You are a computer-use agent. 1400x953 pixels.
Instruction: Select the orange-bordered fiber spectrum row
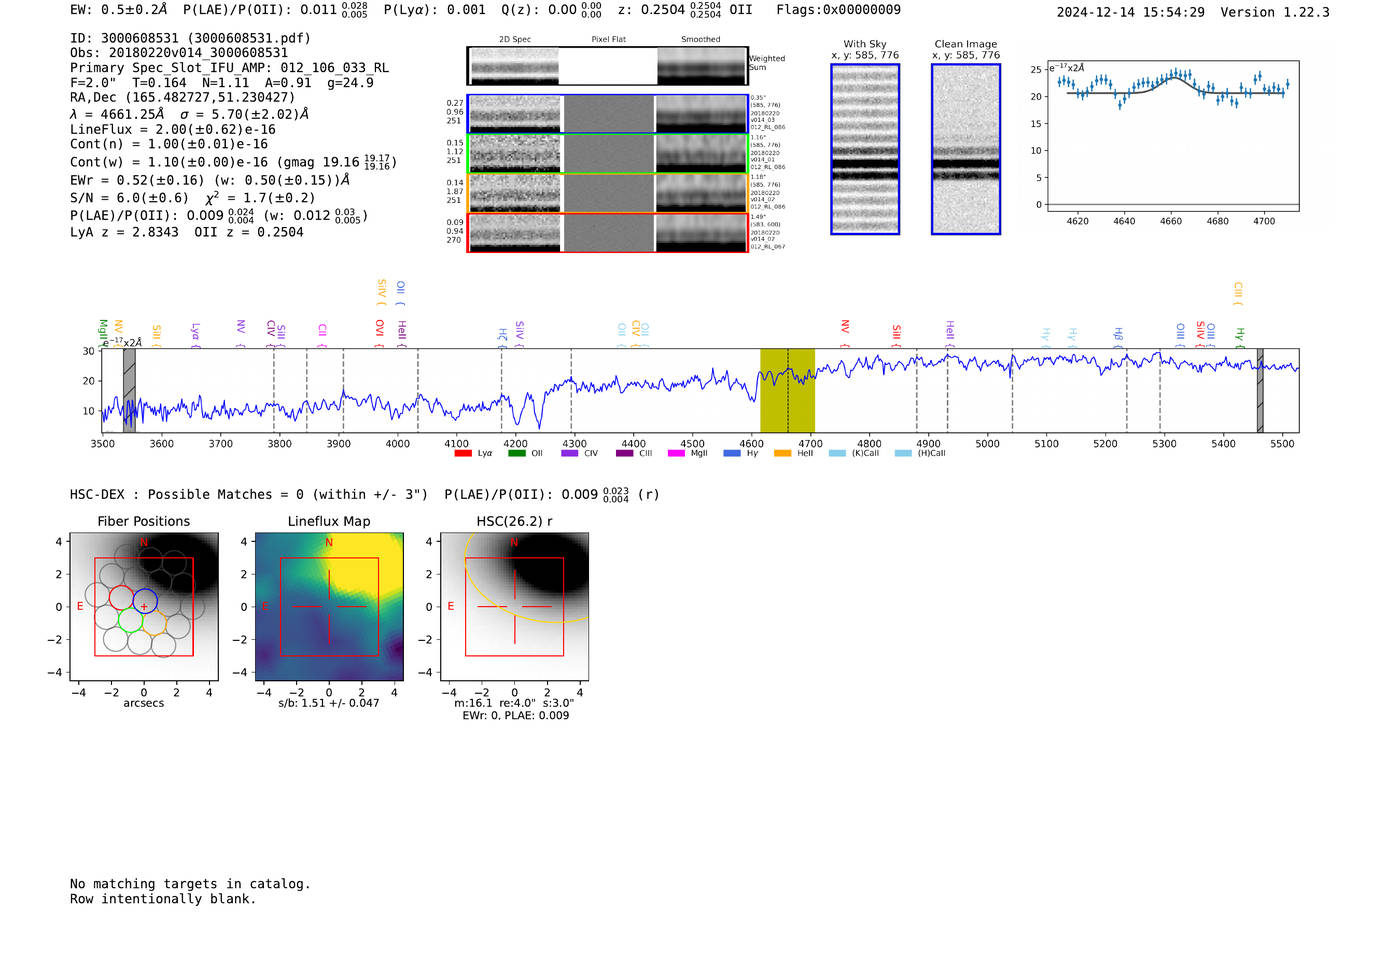[x=607, y=193]
